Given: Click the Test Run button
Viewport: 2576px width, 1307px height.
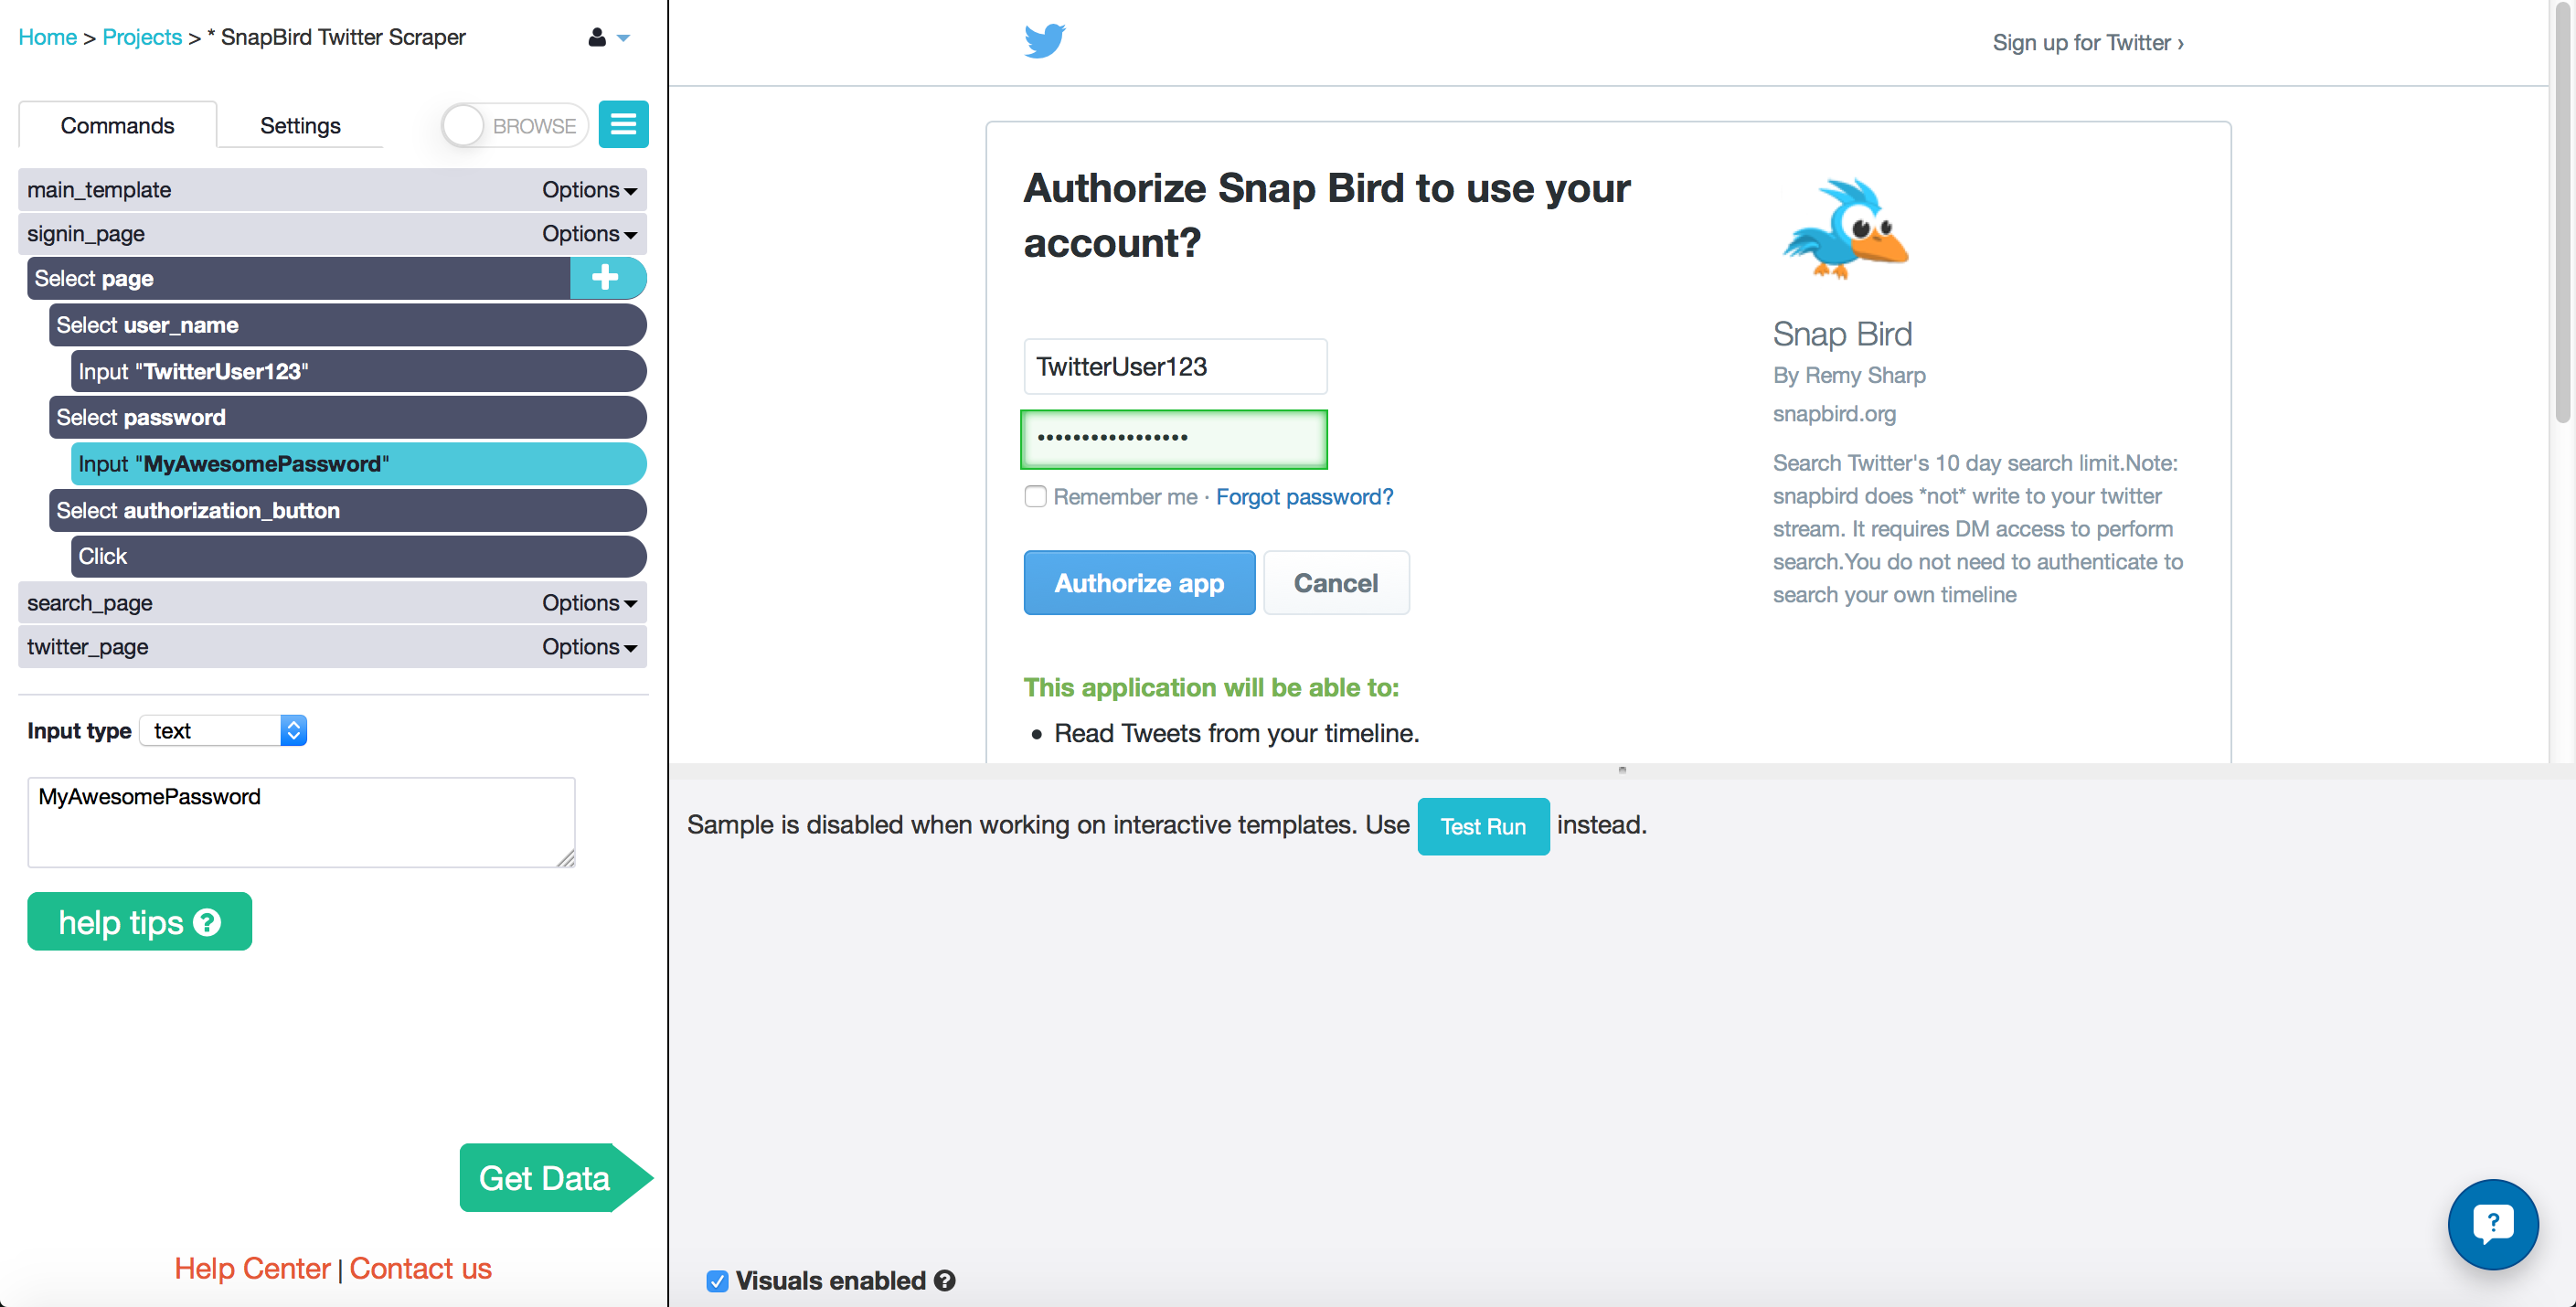Looking at the screenshot, I should coord(1484,824).
